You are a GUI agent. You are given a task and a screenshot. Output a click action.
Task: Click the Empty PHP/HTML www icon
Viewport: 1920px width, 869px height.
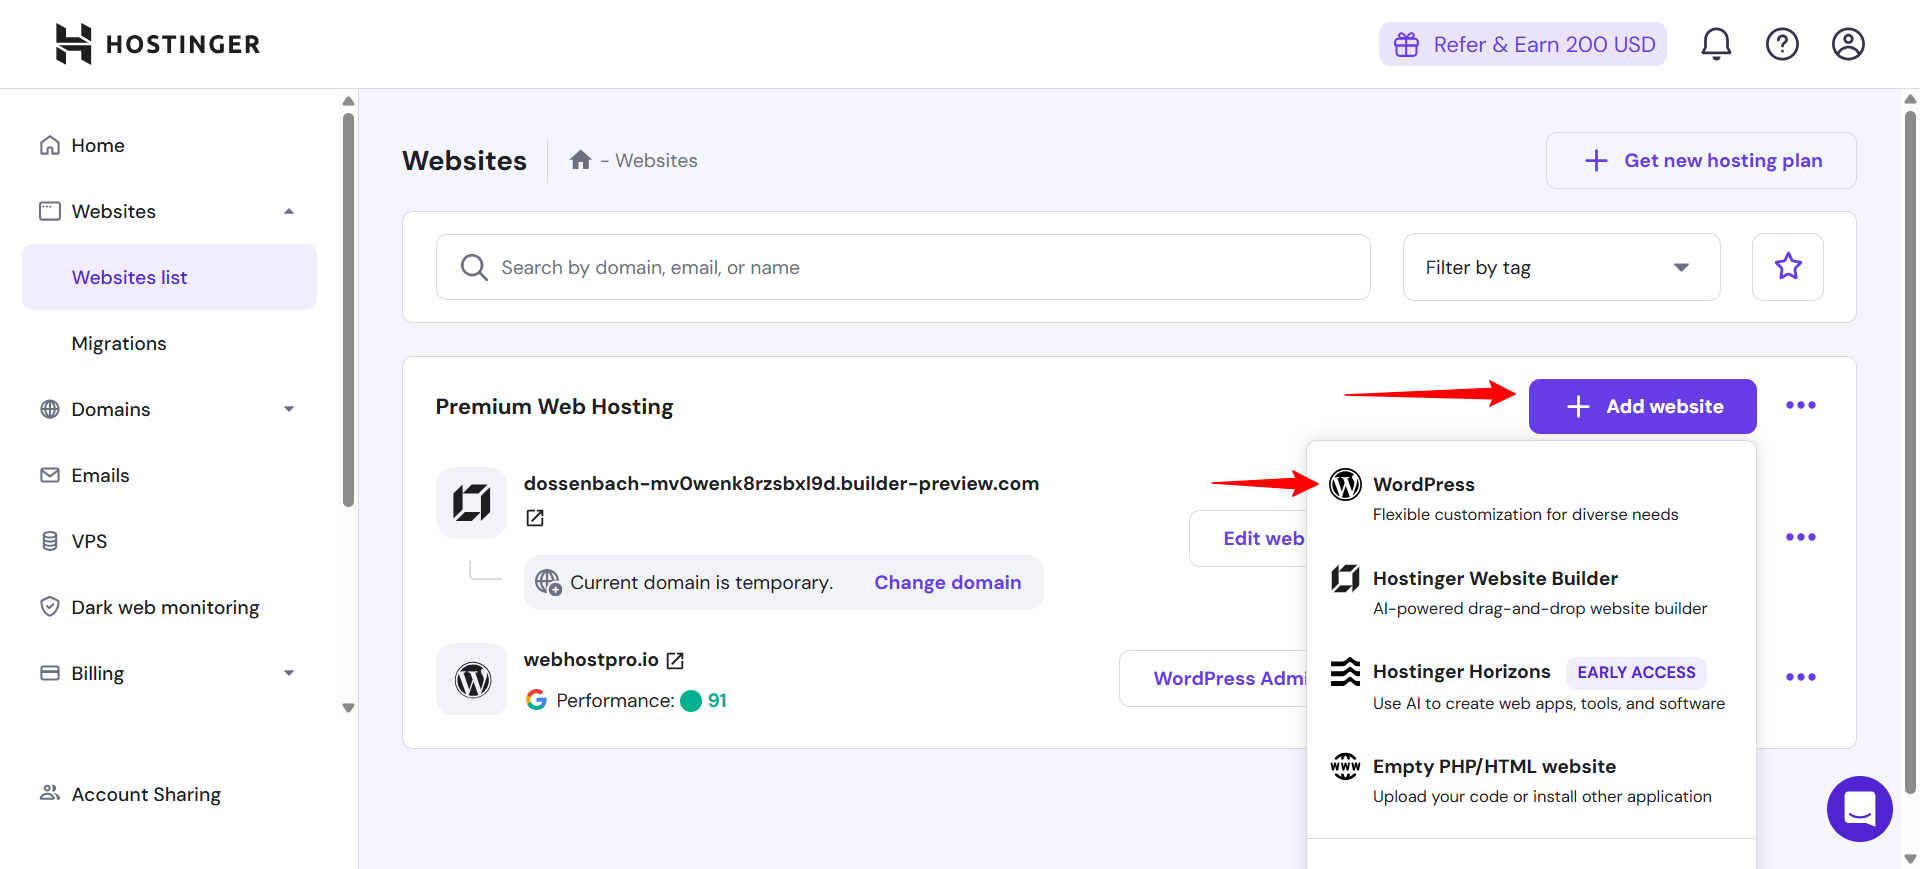[1345, 766]
